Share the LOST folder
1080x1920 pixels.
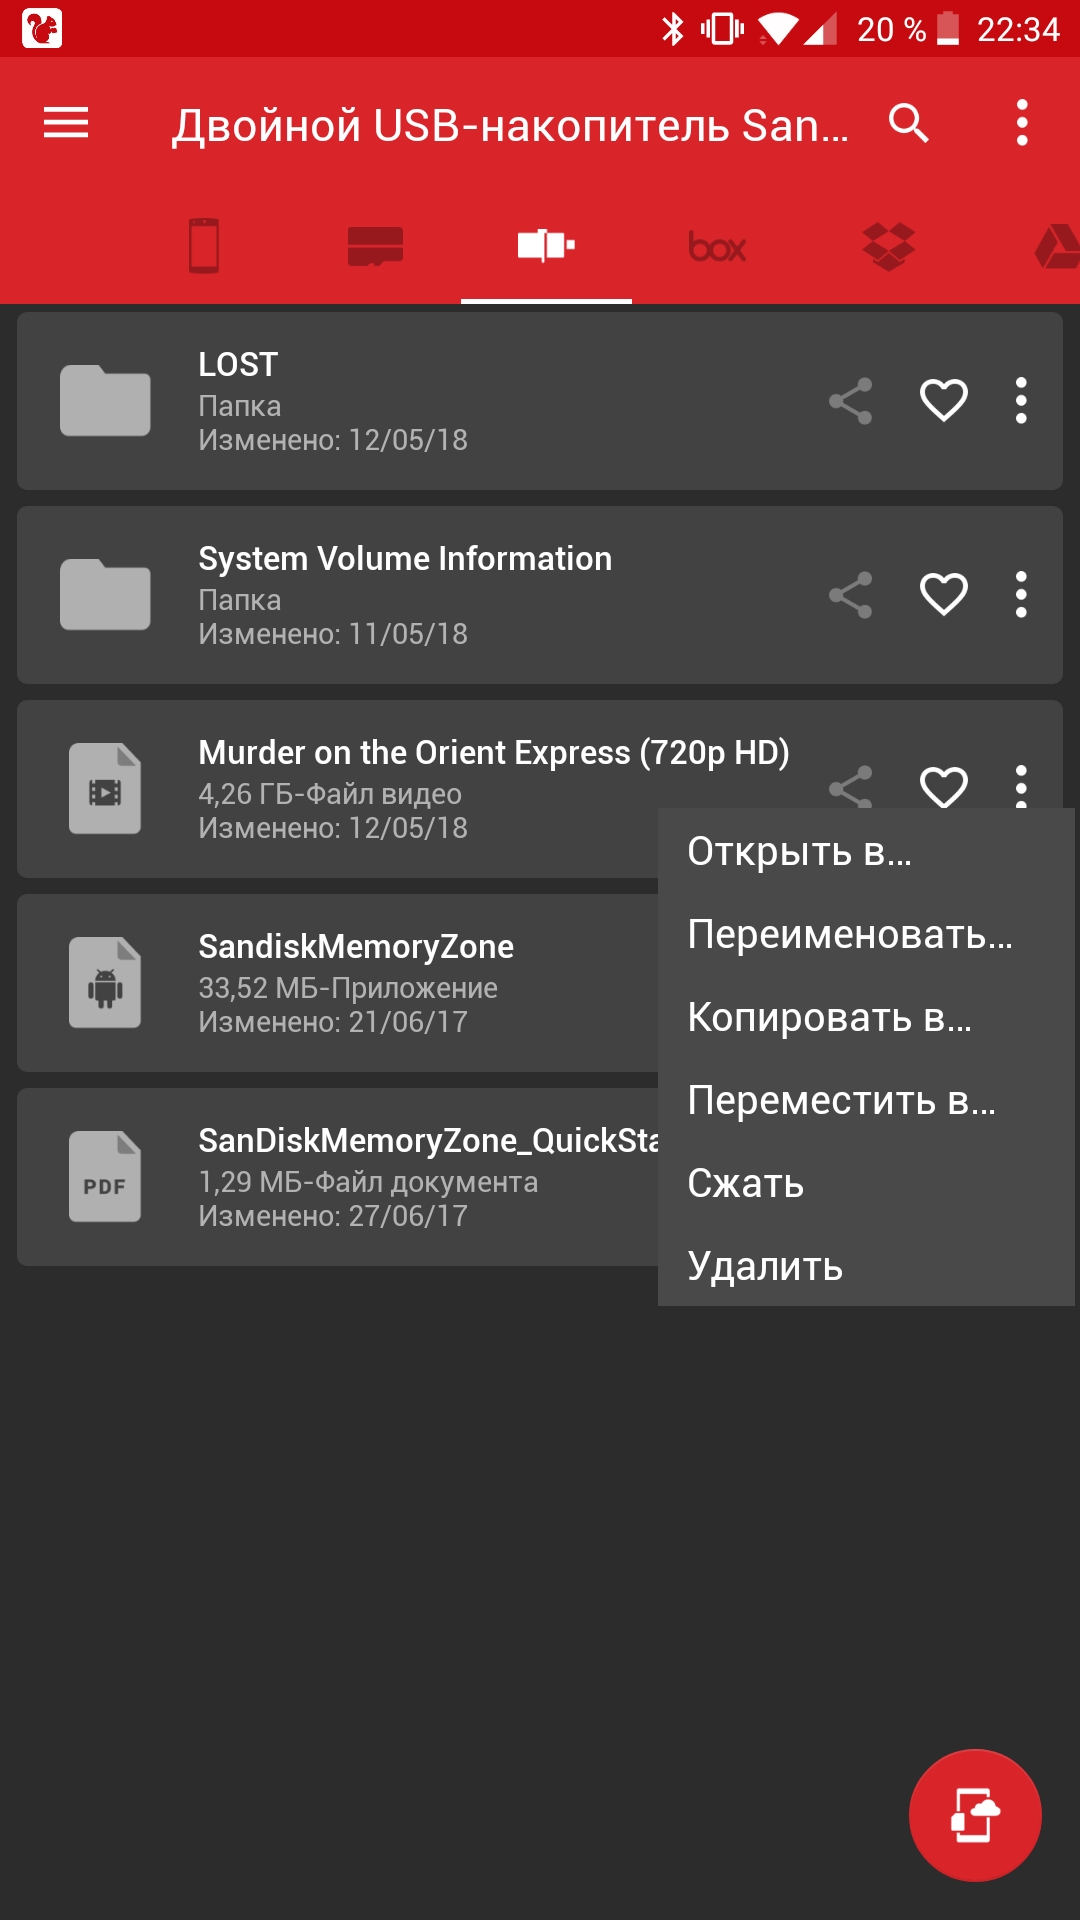(851, 401)
